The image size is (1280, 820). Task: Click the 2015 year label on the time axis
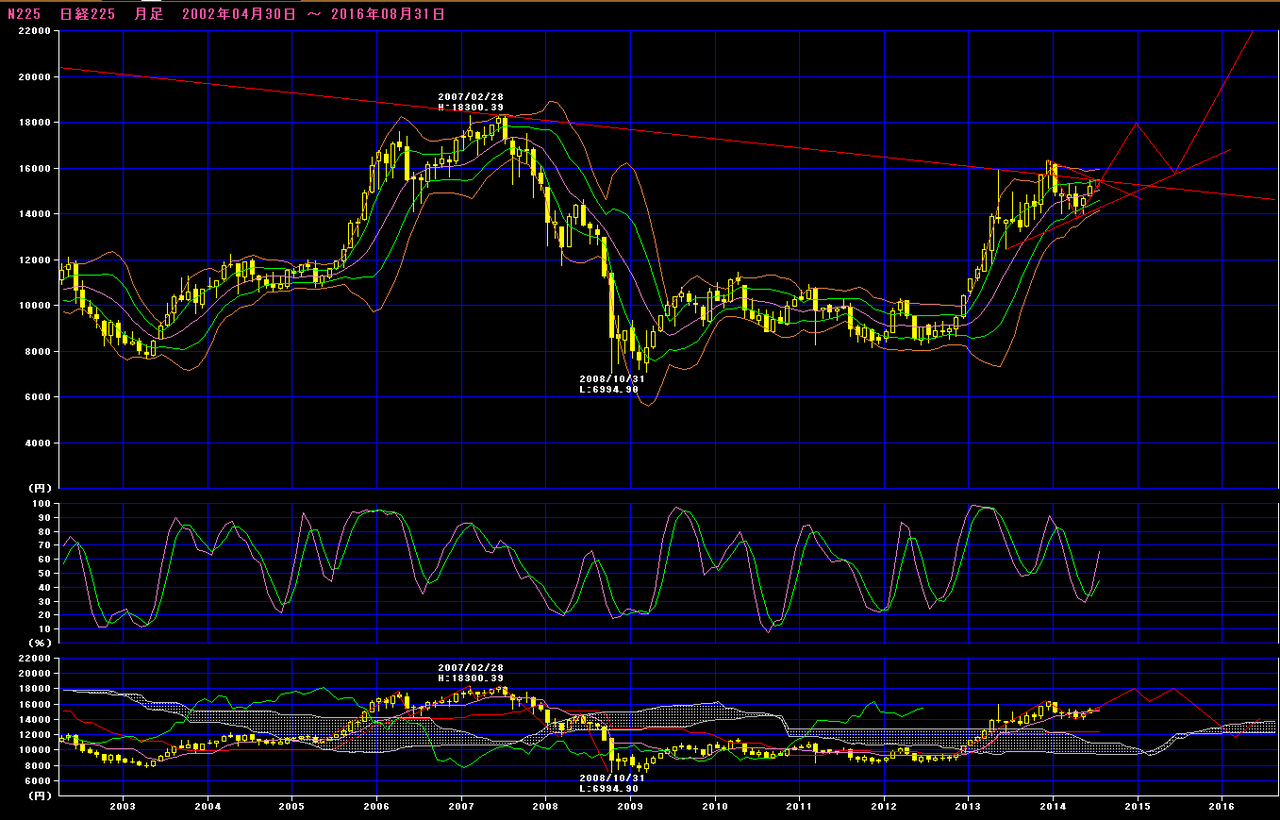click(1137, 806)
